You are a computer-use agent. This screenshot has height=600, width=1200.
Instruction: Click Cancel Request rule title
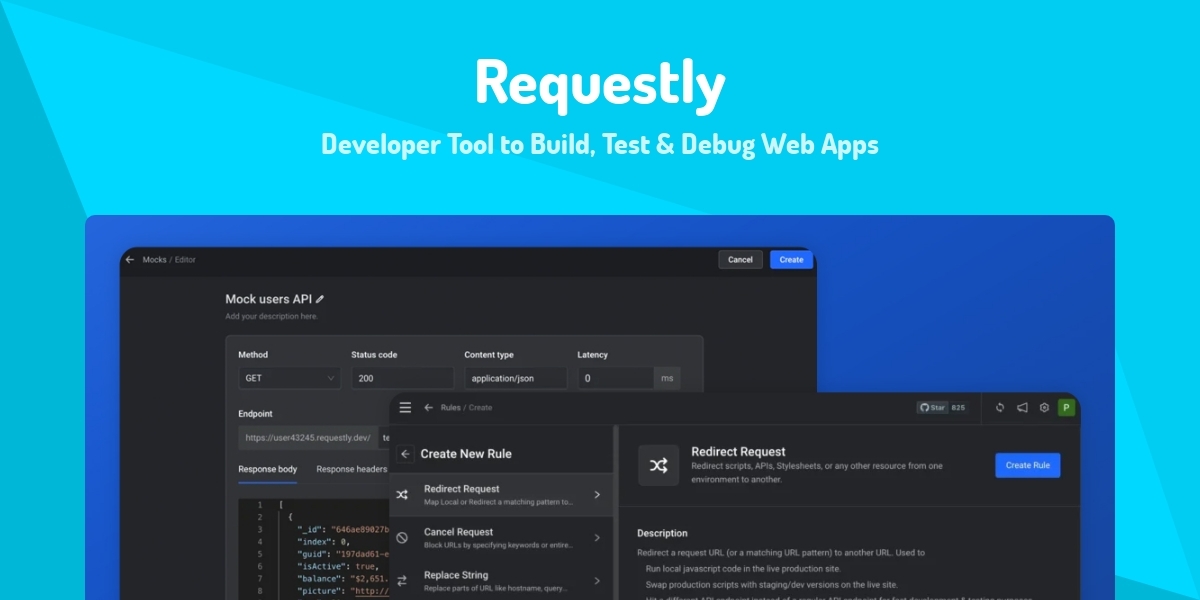click(x=458, y=532)
